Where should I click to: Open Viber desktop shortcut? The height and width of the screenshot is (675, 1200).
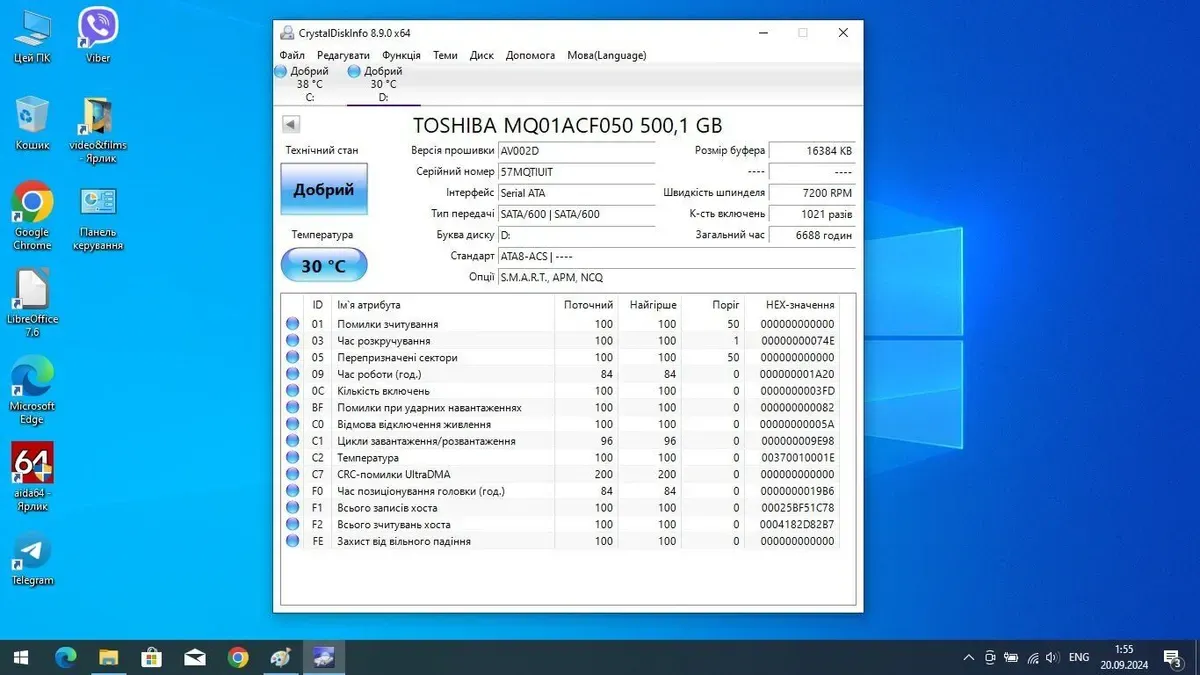(x=98, y=33)
